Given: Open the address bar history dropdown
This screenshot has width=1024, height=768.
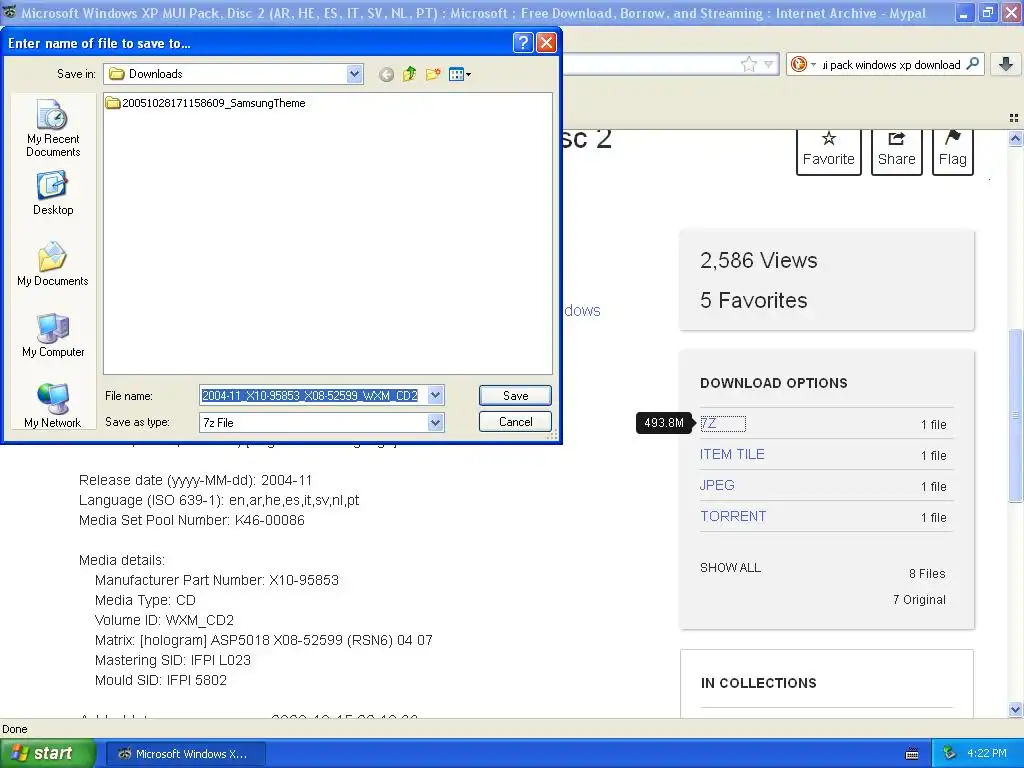Looking at the screenshot, I should coord(769,64).
